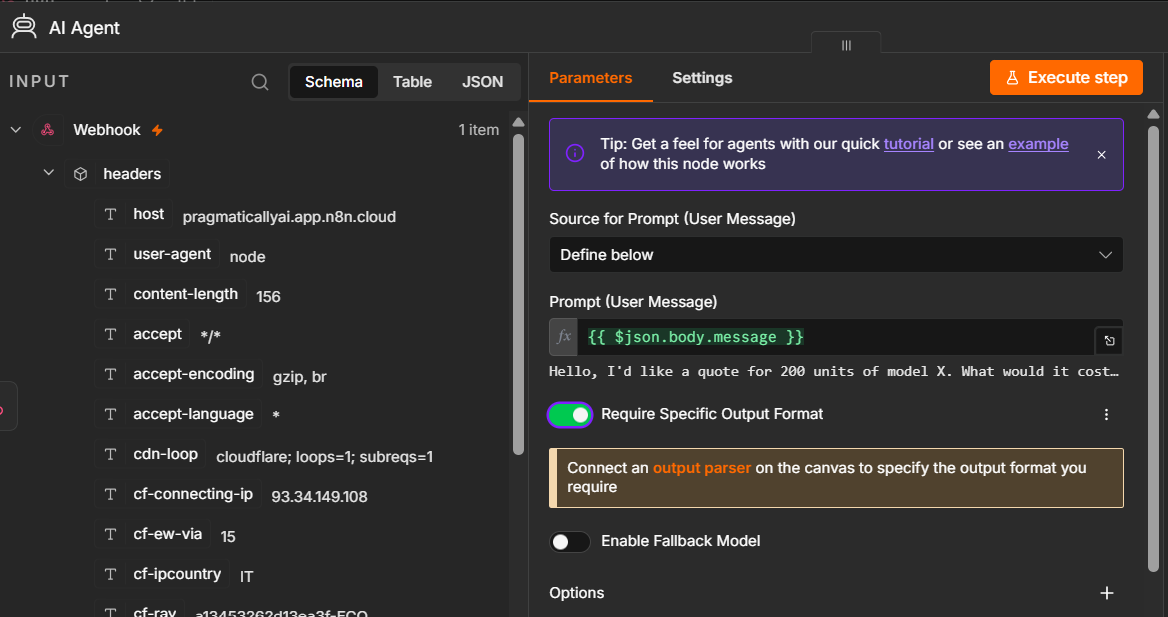1168x617 pixels.
Task: Click the Webhook node icon
Action: pyautogui.click(x=48, y=130)
